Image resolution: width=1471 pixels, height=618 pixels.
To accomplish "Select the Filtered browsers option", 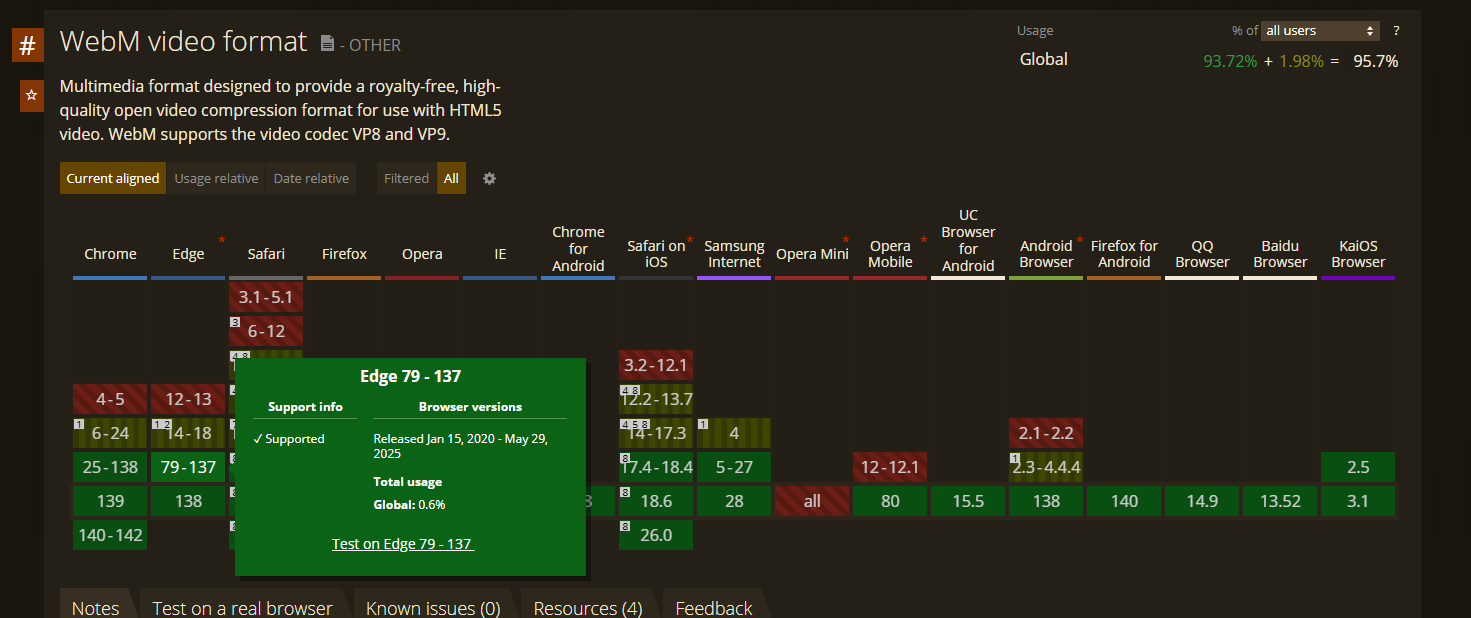I will pos(407,178).
